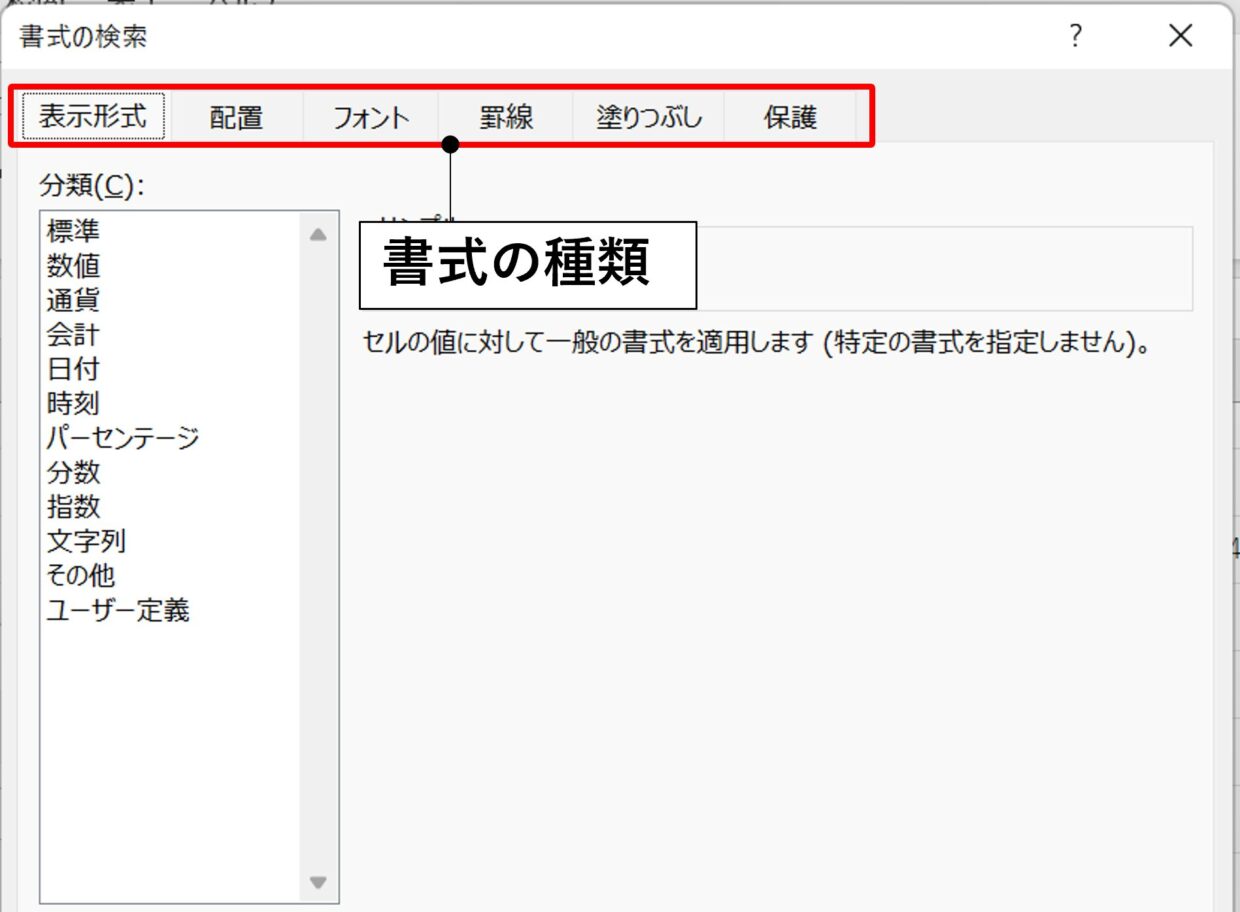Image resolution: width=1240 pixels, height=912 pixels.
Task: Select the フォント tab
Action: click(x=371, y=118)
